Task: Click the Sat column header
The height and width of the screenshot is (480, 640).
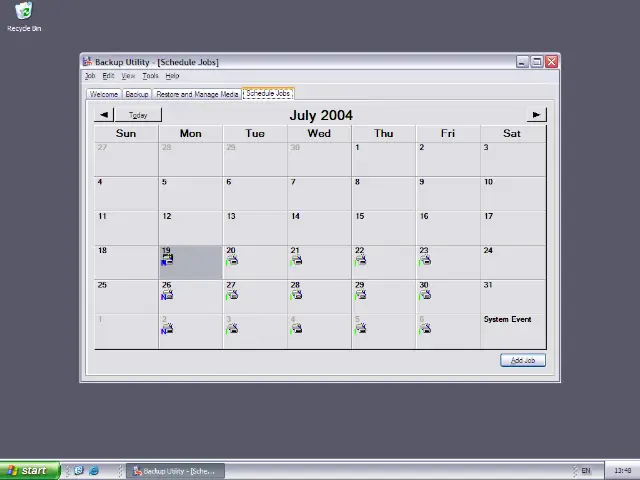Action: pyautogui.click(x=513, y=133)
